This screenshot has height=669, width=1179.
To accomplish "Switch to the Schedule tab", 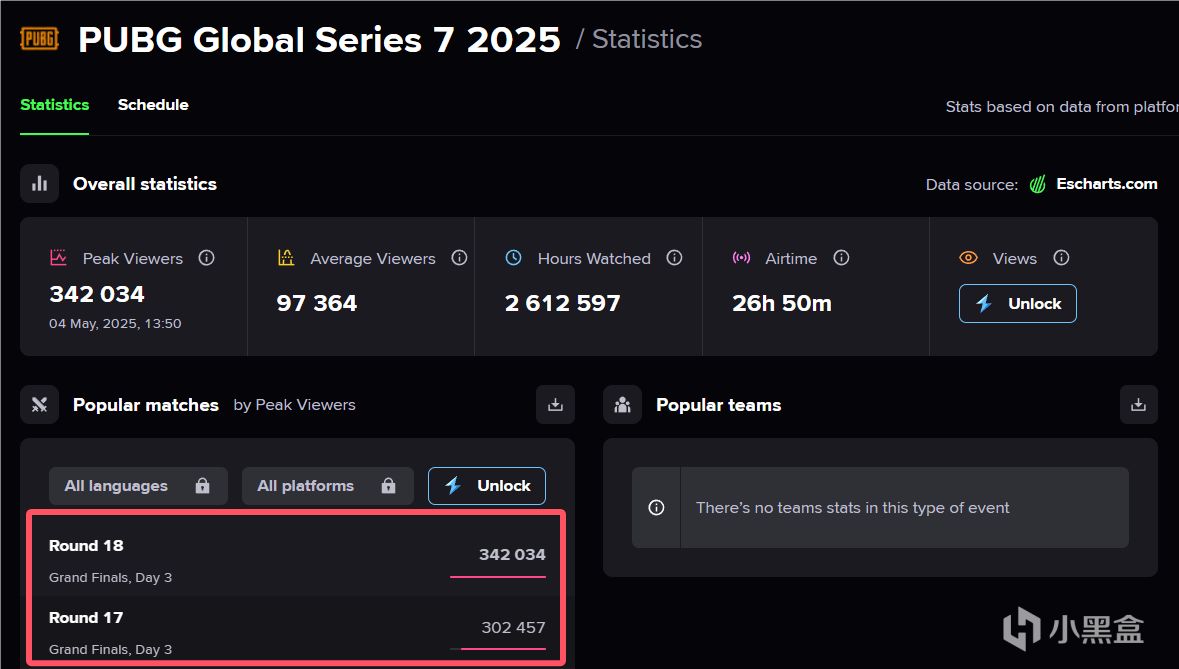I will (x=153, y=104).
